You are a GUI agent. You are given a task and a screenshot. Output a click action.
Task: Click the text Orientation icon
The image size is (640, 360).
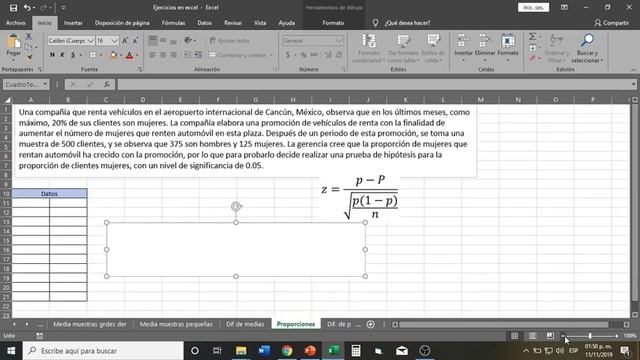pyautogui.click(x=188, y=40)
